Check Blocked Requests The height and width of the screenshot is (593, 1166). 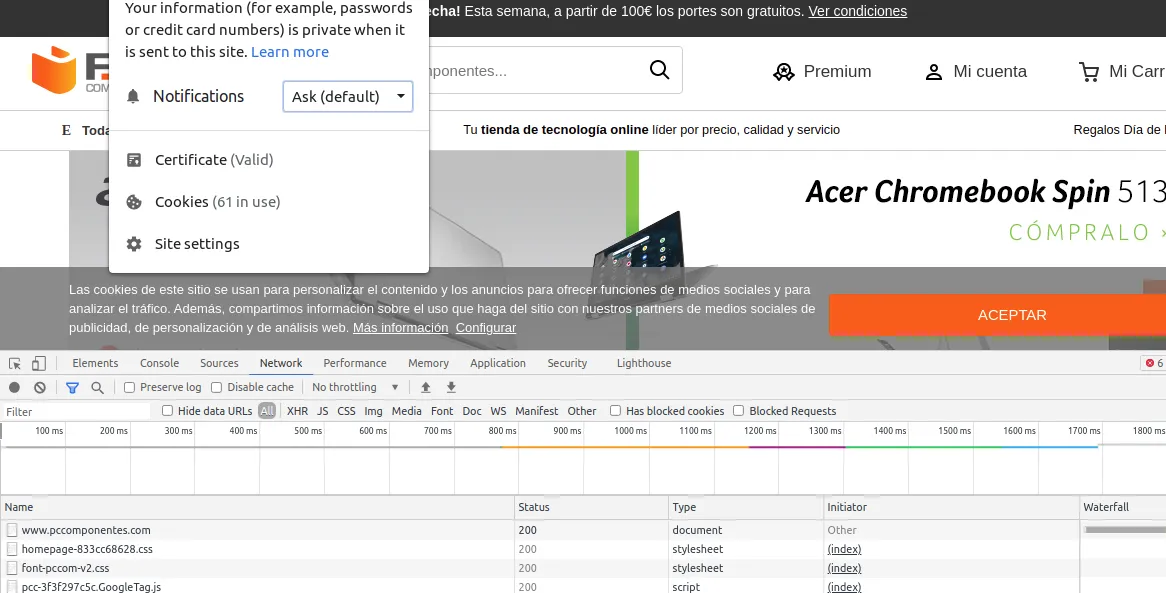click(x=738, y=411)
